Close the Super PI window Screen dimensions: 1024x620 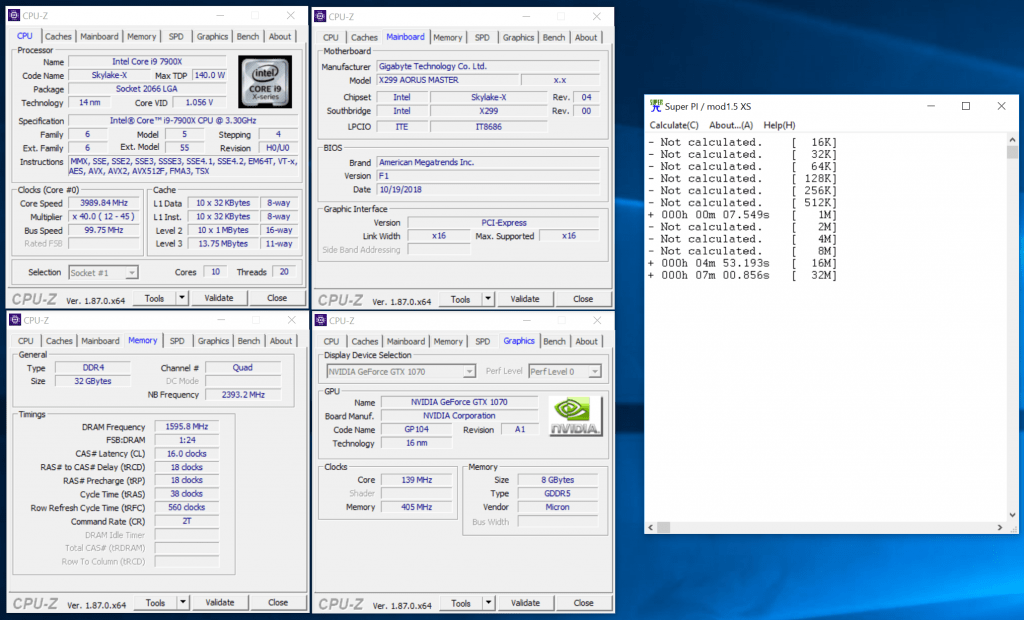(x=1001, y=106)
